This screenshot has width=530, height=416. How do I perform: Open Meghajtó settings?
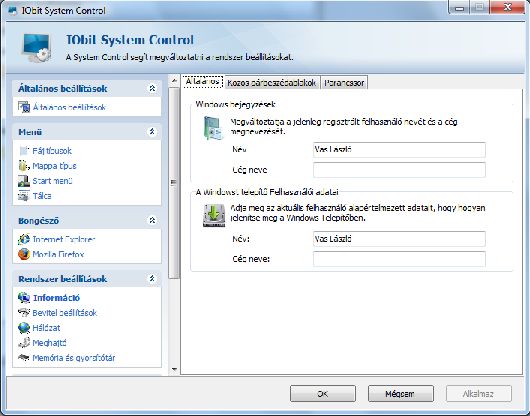click(x=49, y=343)
